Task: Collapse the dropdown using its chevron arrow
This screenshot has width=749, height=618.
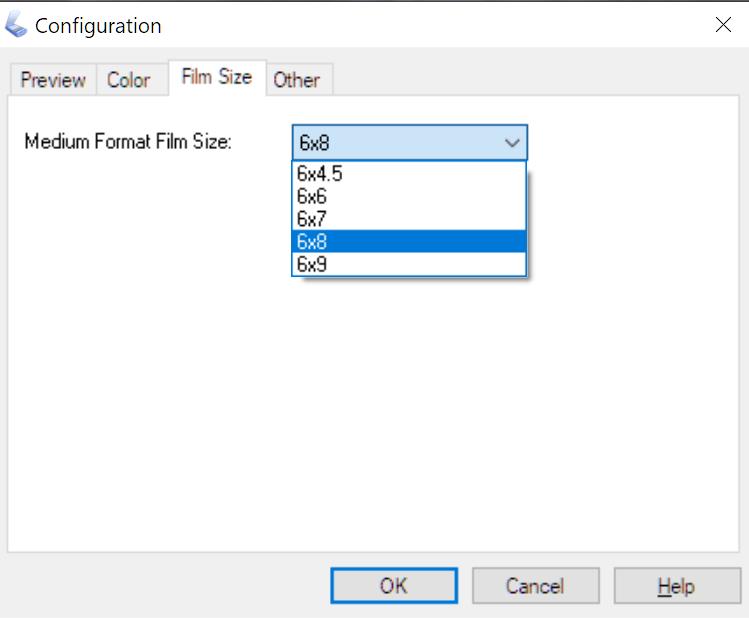Action: click(x=512, y=143)
